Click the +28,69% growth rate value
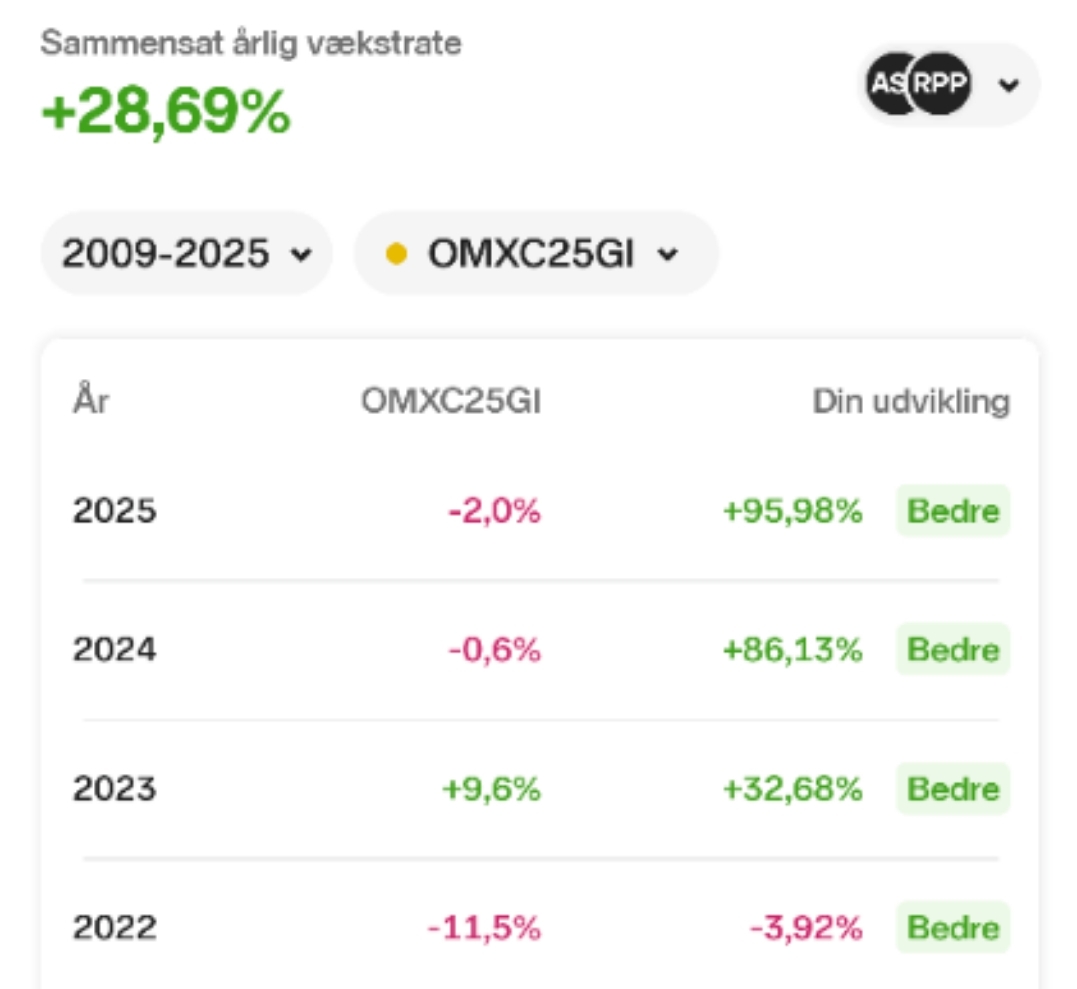 click(x=166, y=111)
